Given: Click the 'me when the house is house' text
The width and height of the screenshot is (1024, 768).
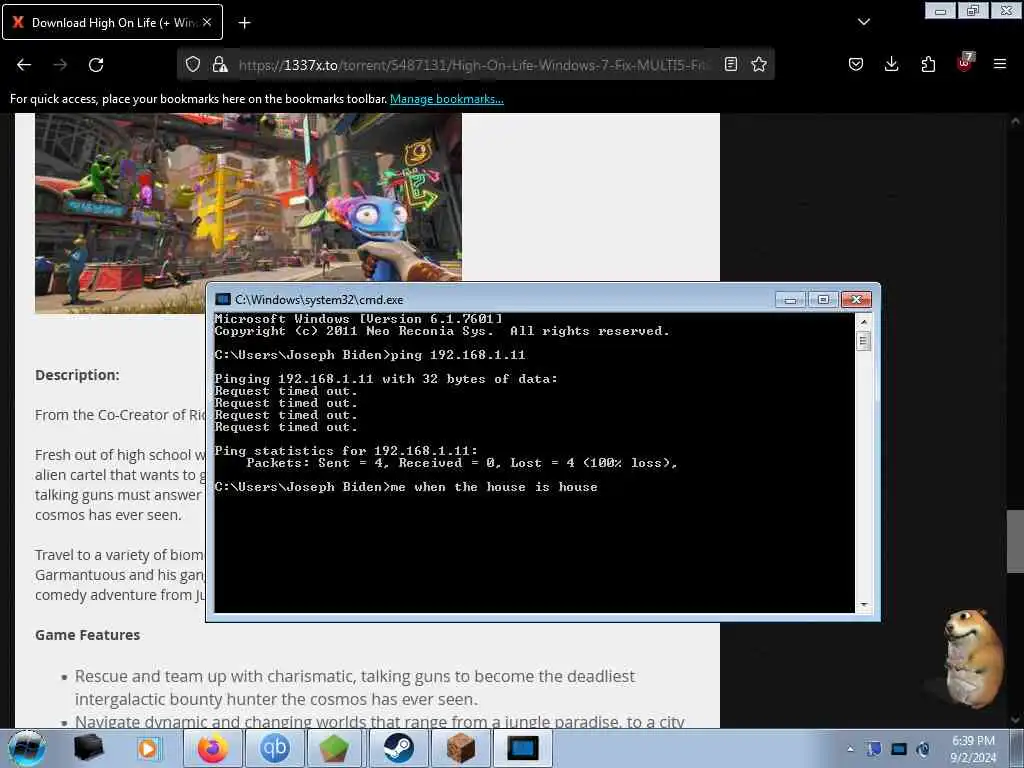Looking at the screenshot, I should click(494, 487).
